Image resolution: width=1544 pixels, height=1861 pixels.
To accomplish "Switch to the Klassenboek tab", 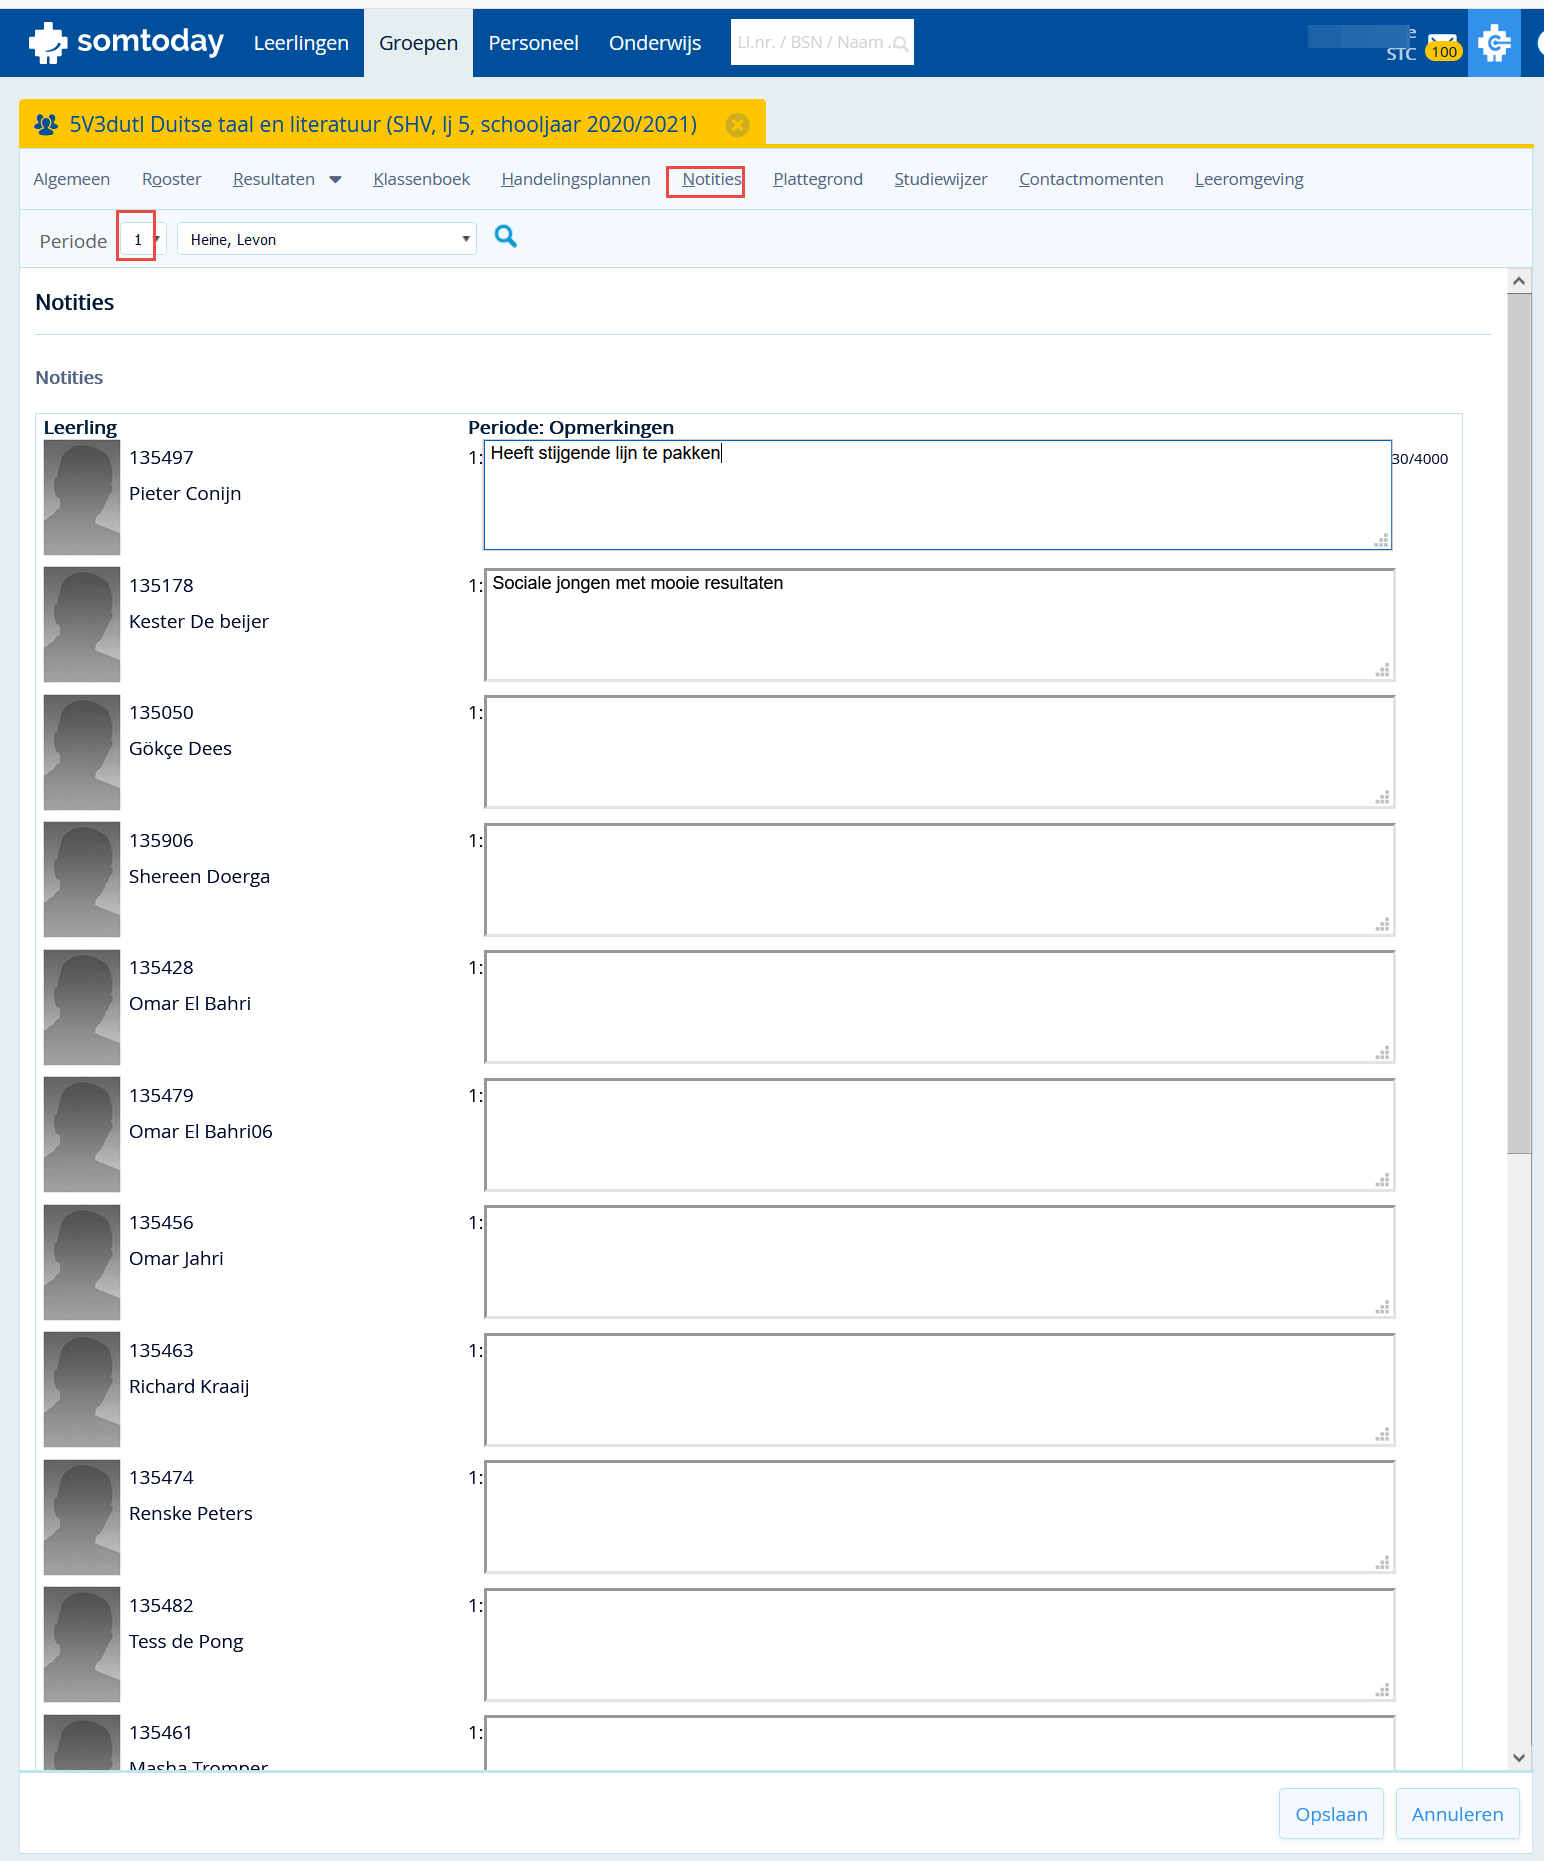I will tap(421, 179).
